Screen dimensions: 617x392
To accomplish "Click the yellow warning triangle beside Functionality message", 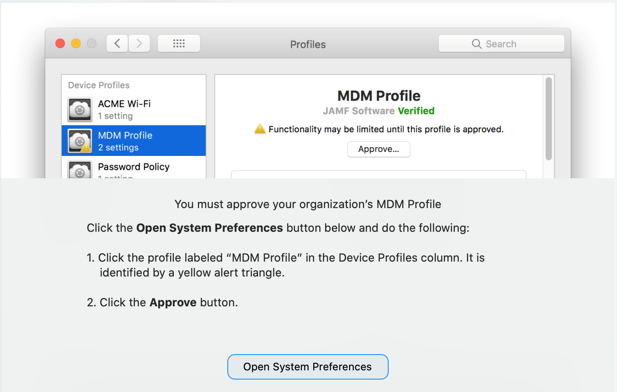I will coord(260,129).
